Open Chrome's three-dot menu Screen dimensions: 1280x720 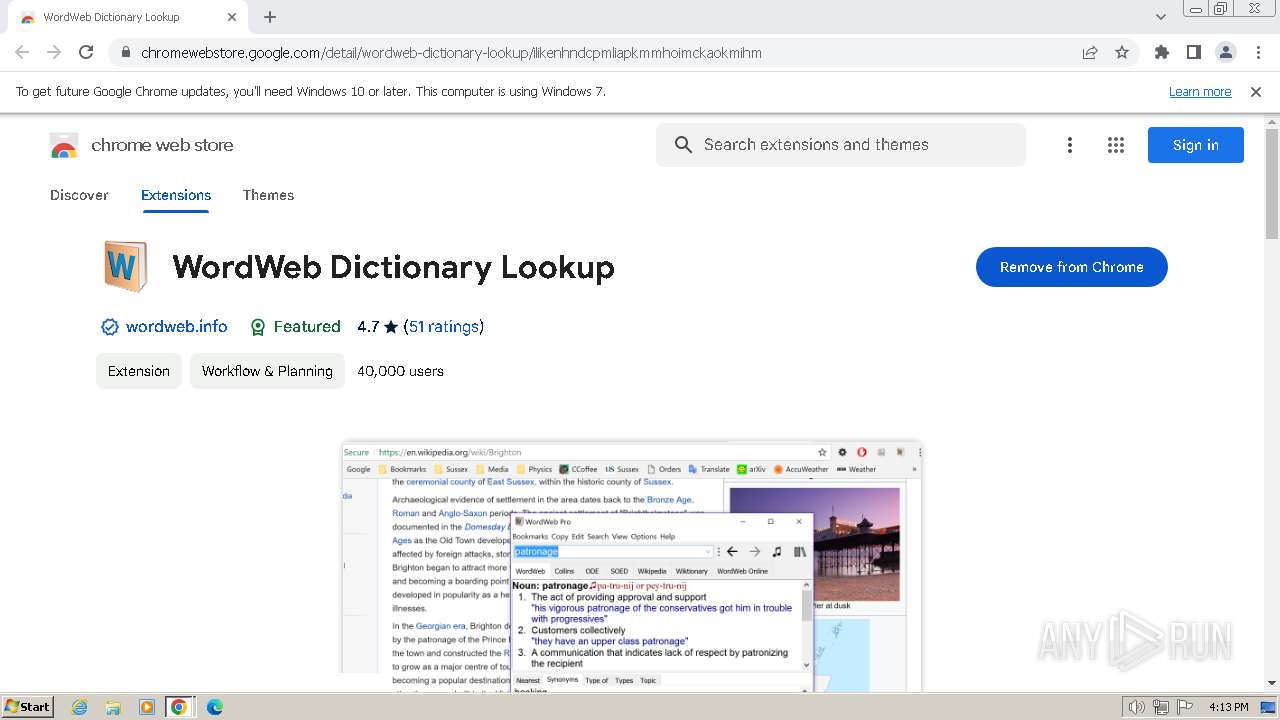1257,53
